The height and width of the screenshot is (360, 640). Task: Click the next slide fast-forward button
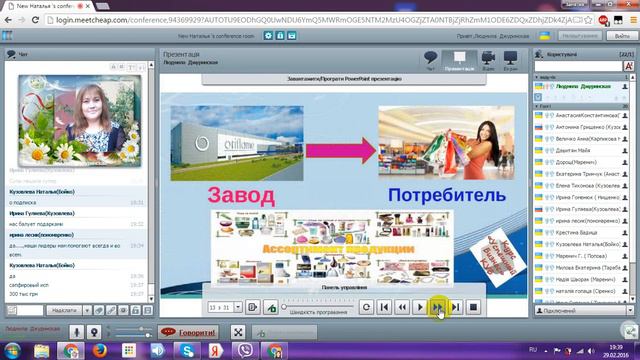[438, 307]
